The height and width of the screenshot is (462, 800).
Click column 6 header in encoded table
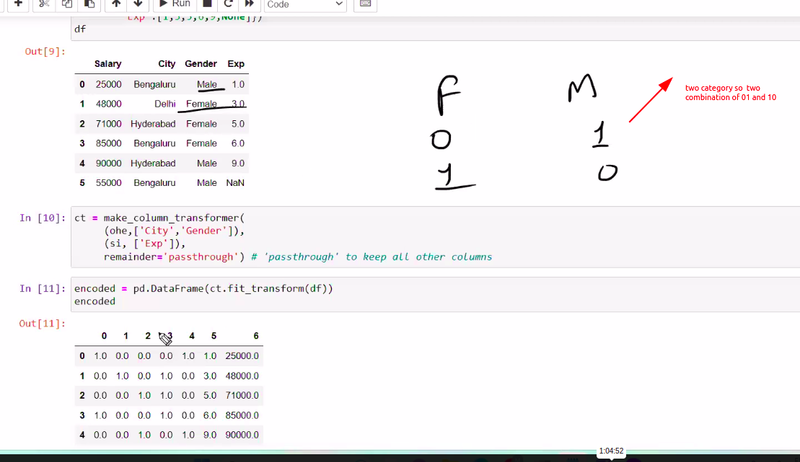[256, 336]
